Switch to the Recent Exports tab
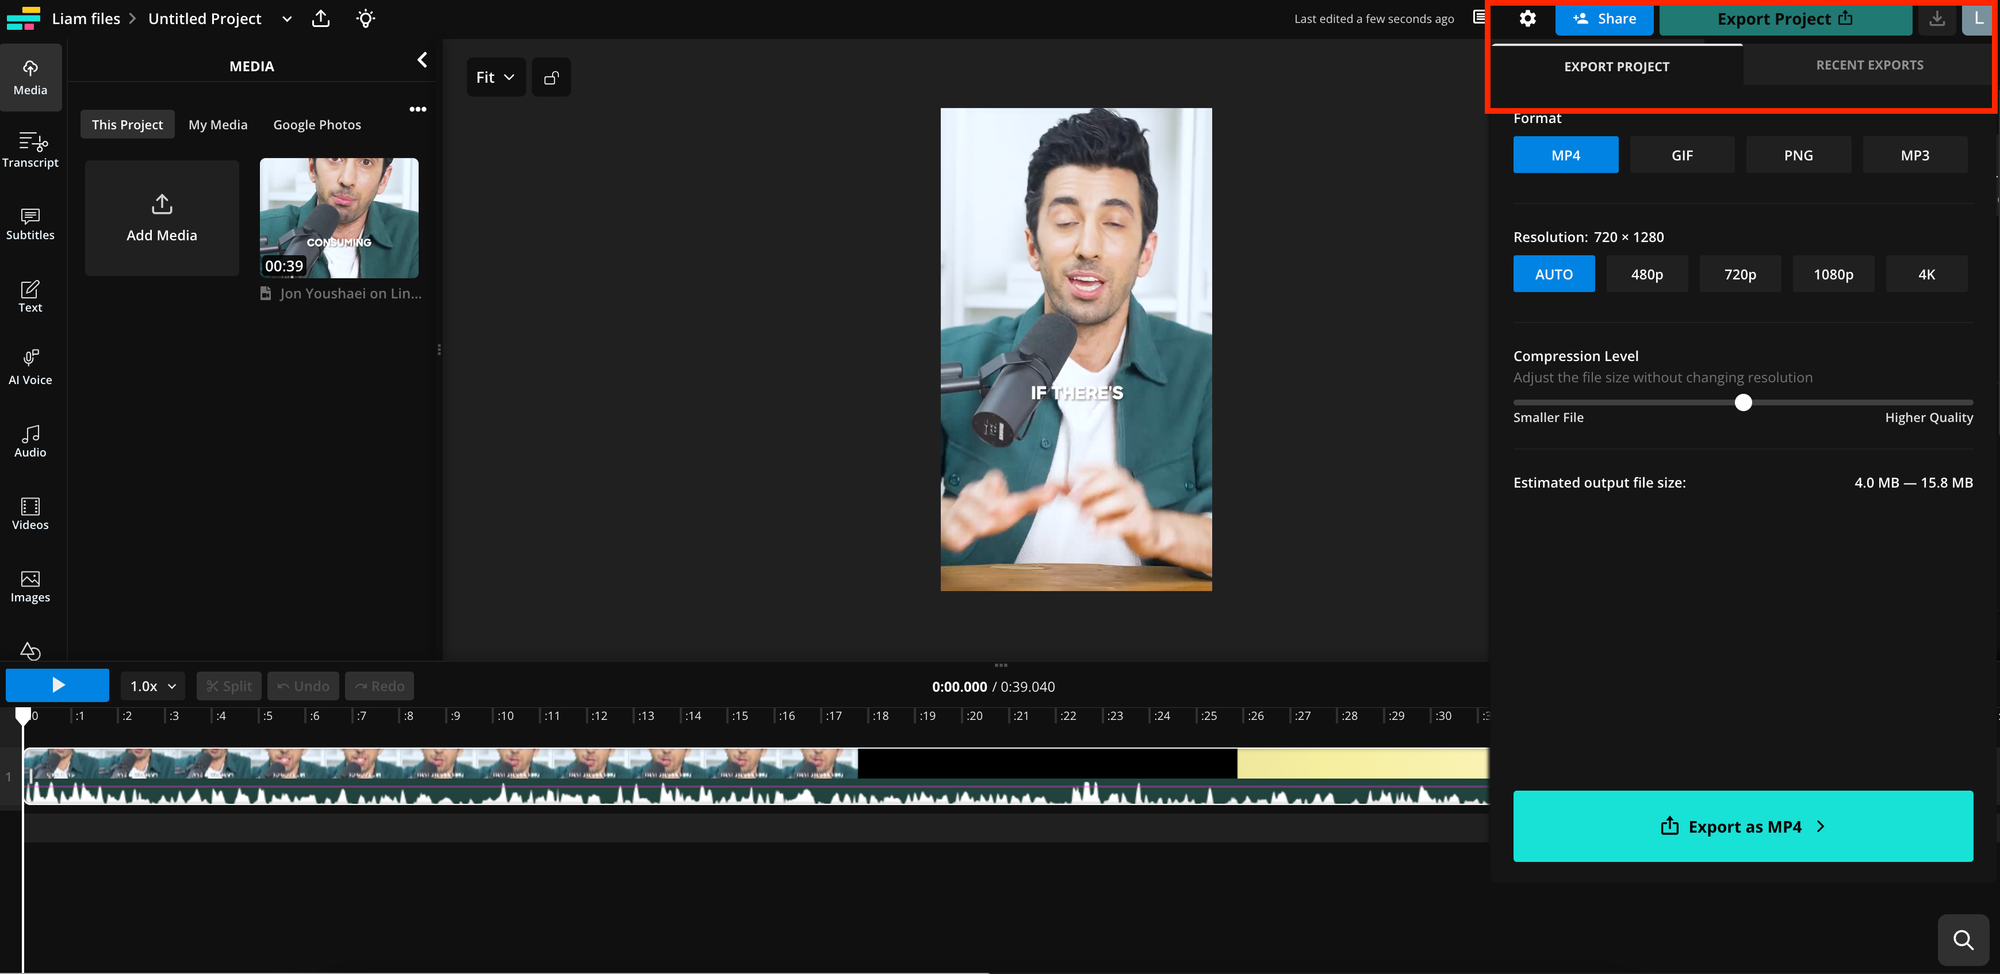 click(1869, 64)
